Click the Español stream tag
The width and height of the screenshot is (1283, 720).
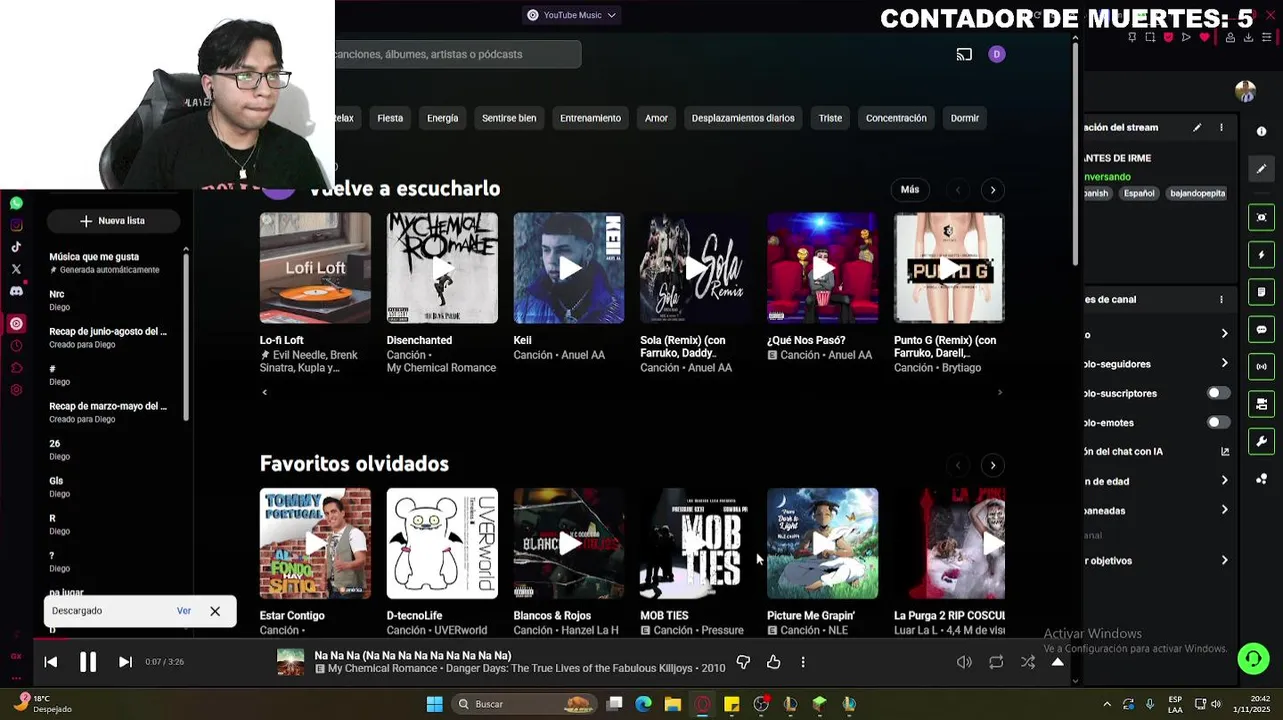click(x=1138, y=193)
